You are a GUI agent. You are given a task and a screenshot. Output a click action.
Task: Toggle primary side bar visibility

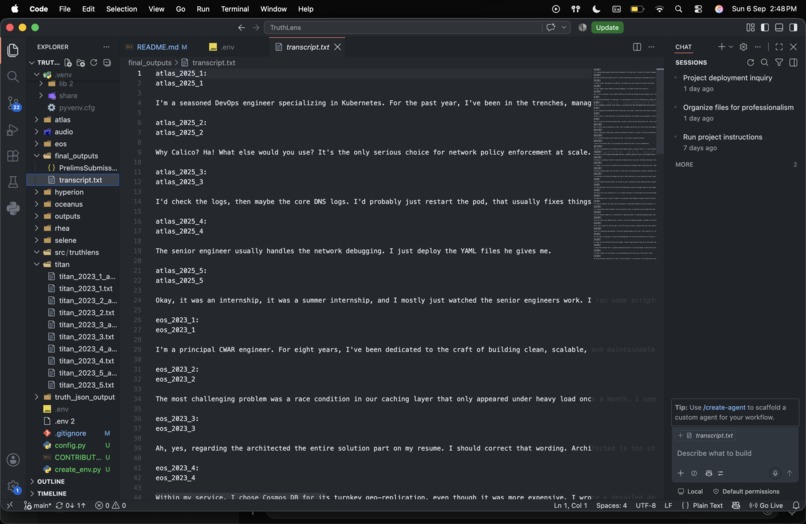[x=765, y=27]
